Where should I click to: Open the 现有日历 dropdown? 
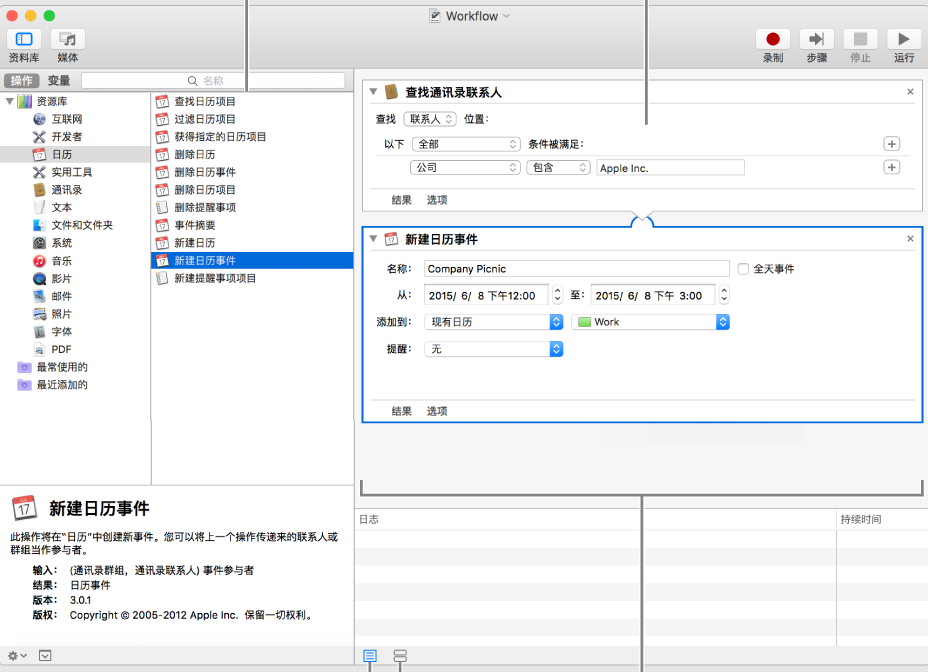coord(494,322)
